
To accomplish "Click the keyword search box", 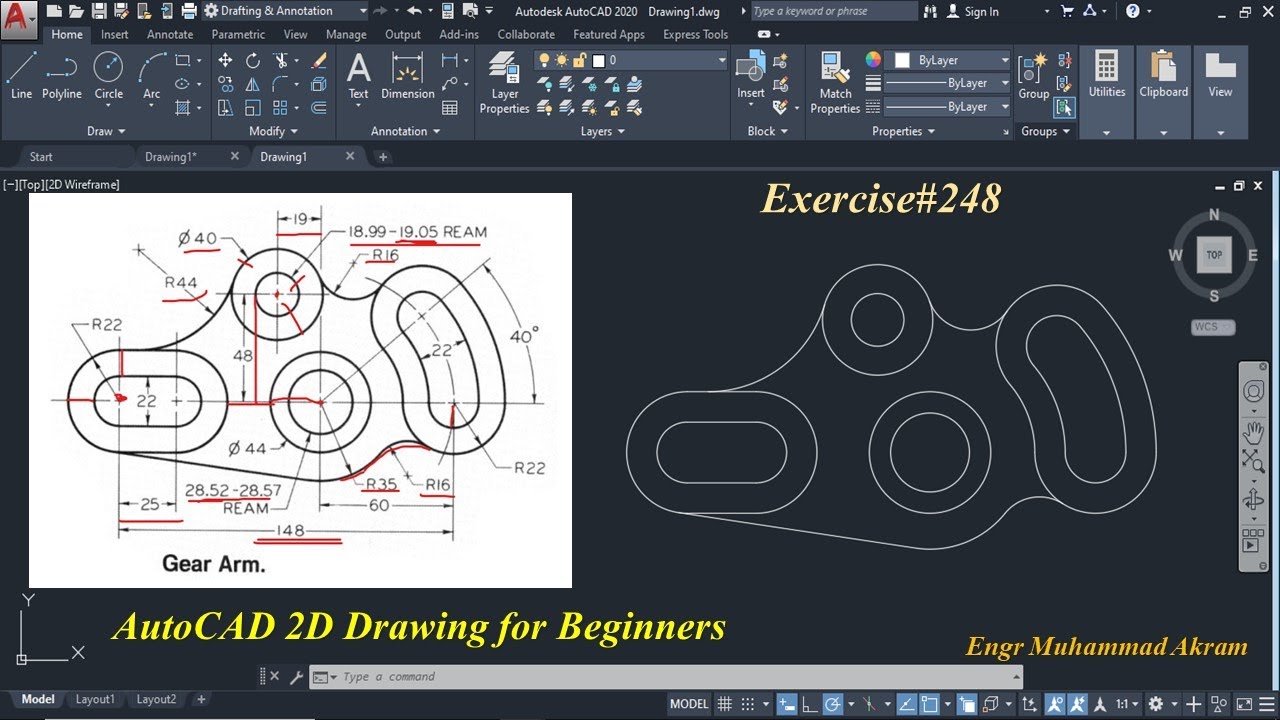I will [x=833, y=11].
